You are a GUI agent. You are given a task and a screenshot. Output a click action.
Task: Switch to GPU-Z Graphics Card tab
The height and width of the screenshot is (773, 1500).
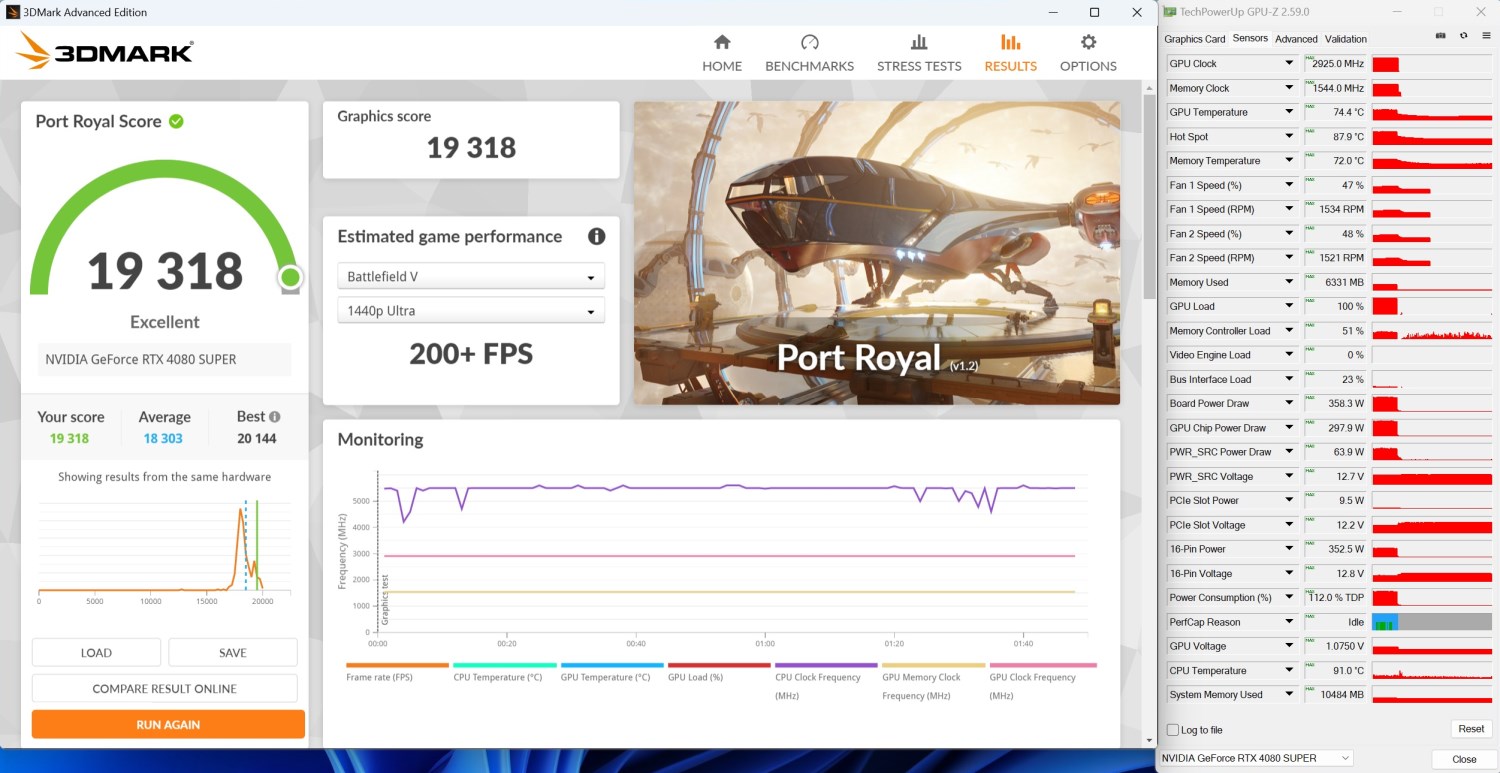[x=1194, y=39]
